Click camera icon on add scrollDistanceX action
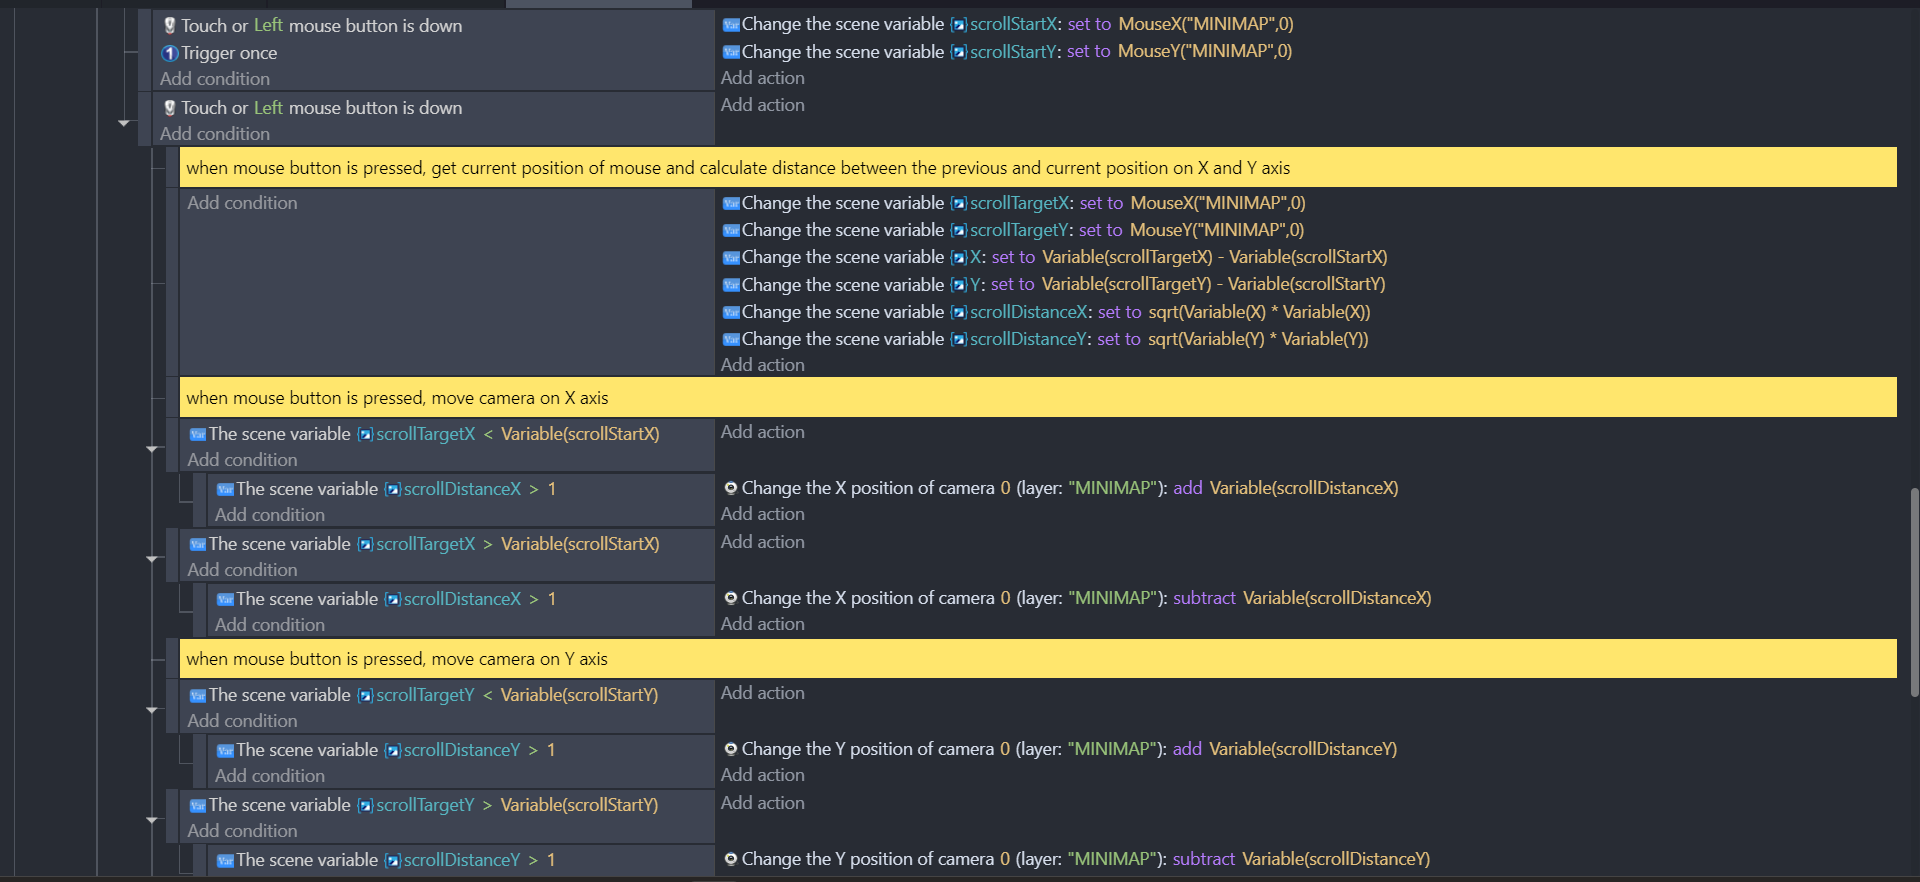The height and width of the screenshot is (882, 1920). coord(731,488)
